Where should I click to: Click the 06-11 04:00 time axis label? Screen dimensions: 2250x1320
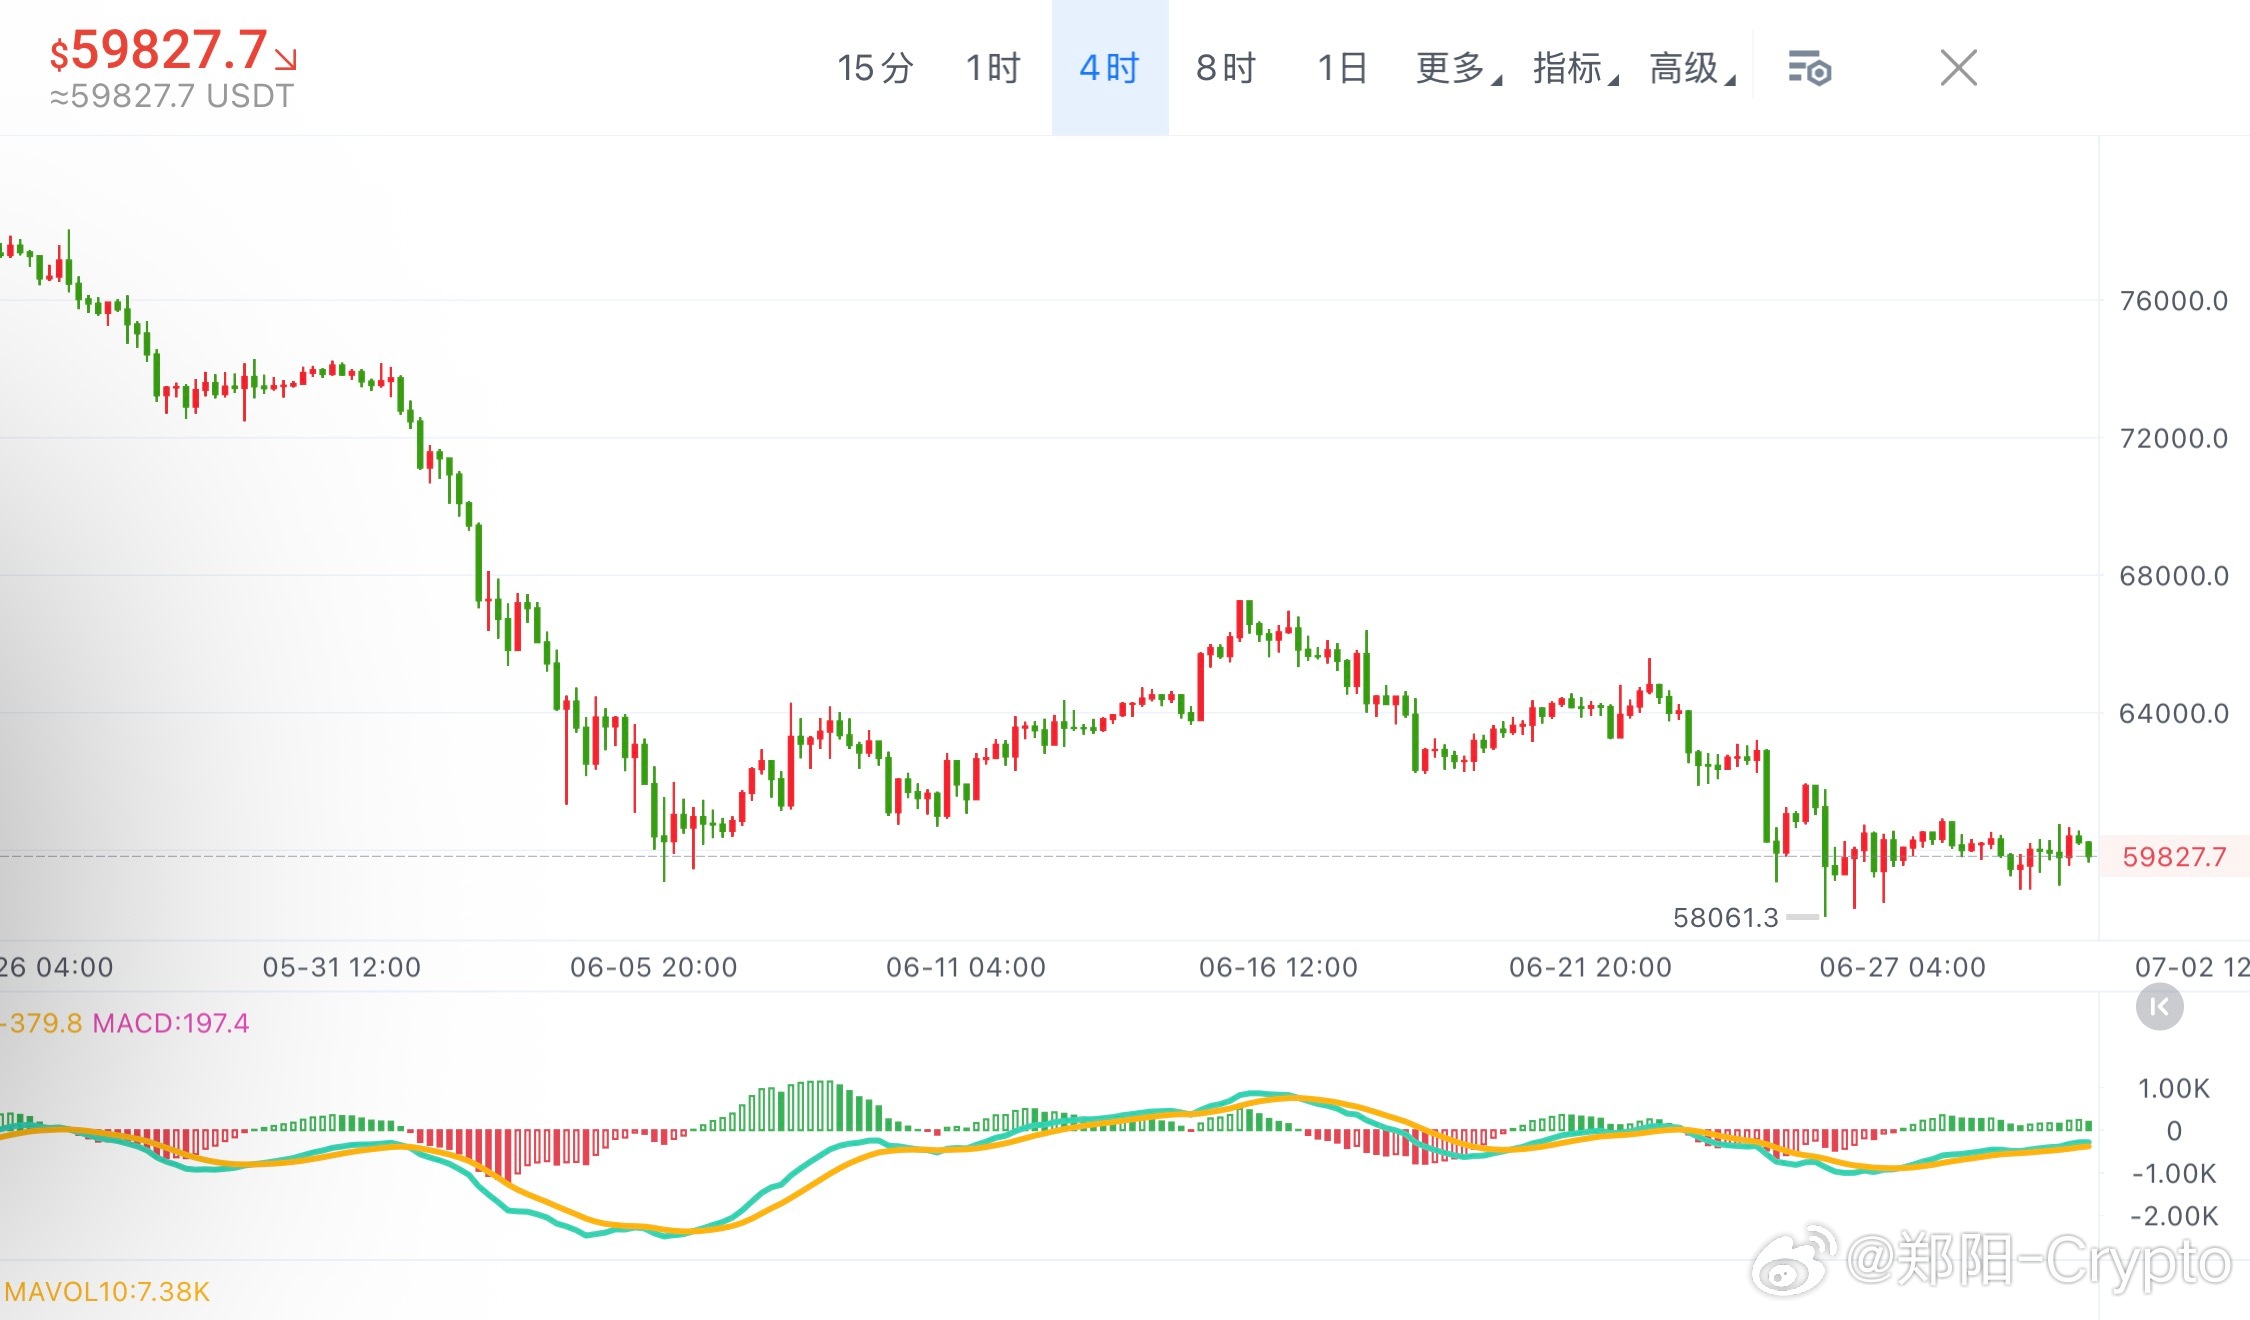(966, 967)
